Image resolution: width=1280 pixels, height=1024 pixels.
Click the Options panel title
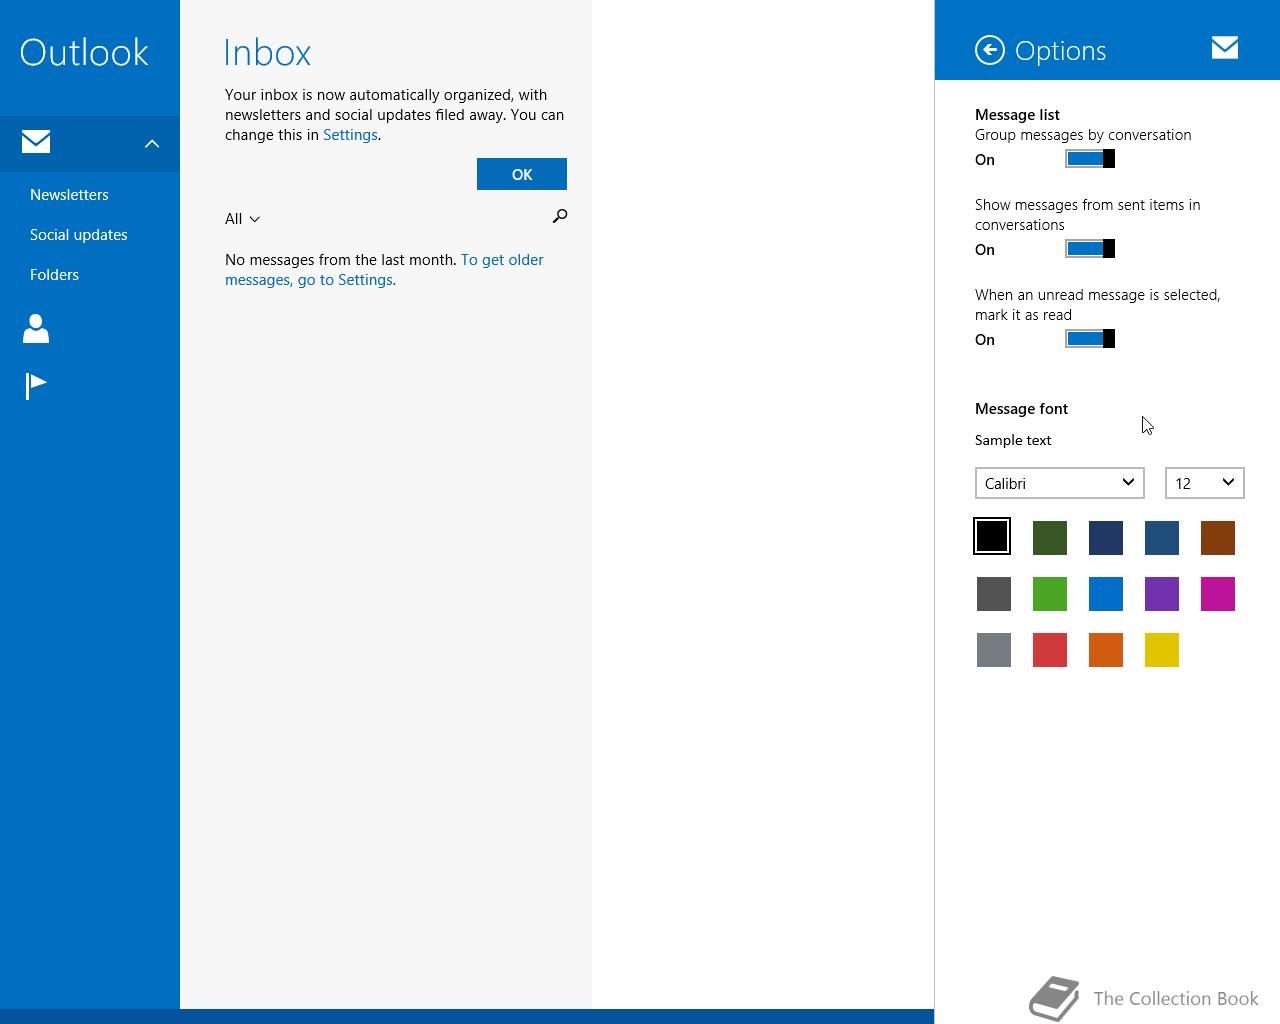1060,51
